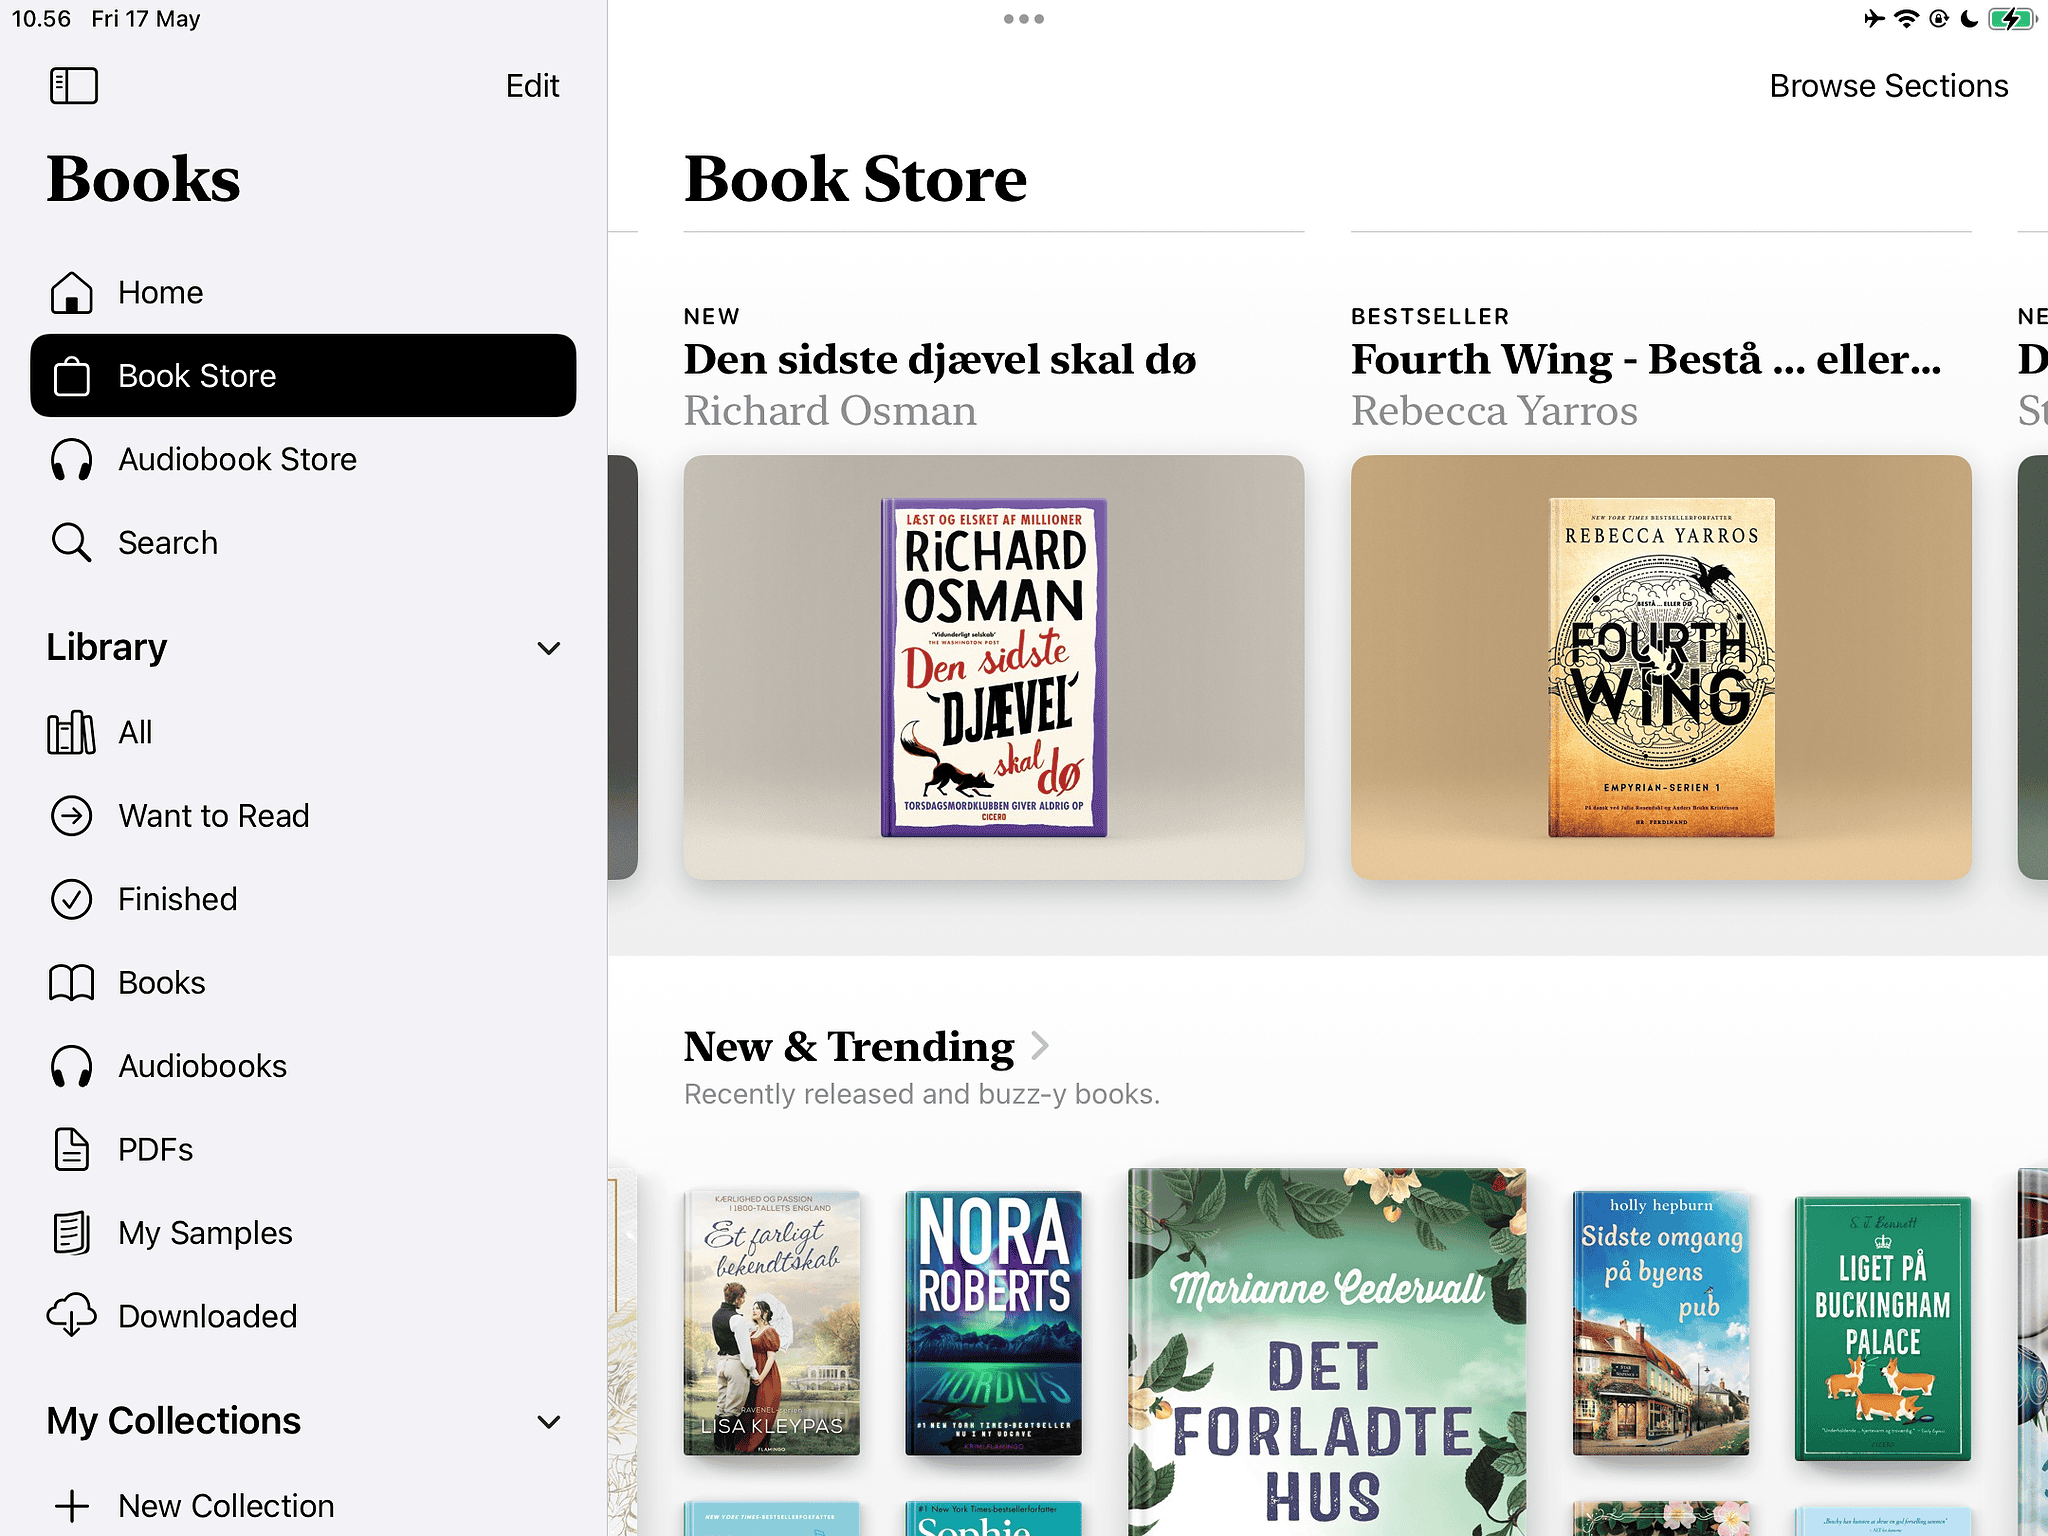
Task: Select the Search magnifier icon
Action: [x=71, y=542]
